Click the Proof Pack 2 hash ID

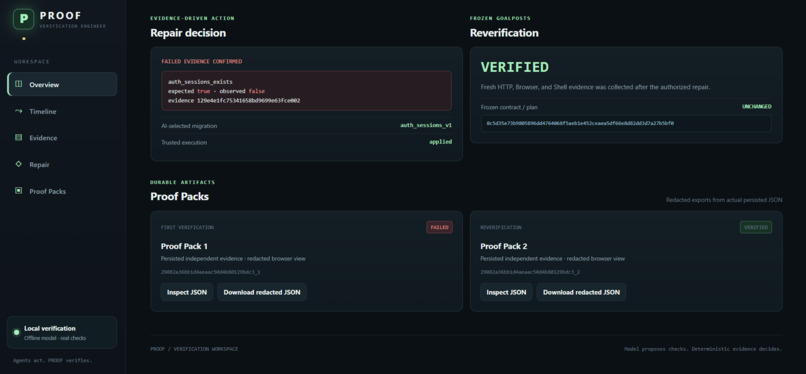530,272
